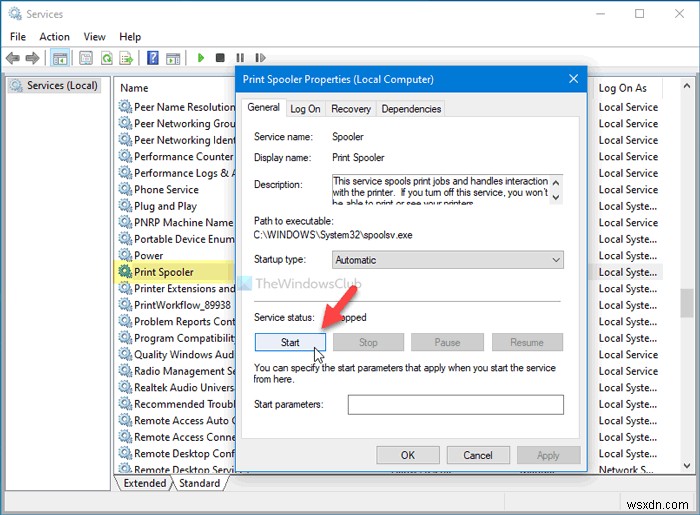Click OK in Print Spooler Properties
Viewport: 700px width, 515px height.
coord(408,455)
